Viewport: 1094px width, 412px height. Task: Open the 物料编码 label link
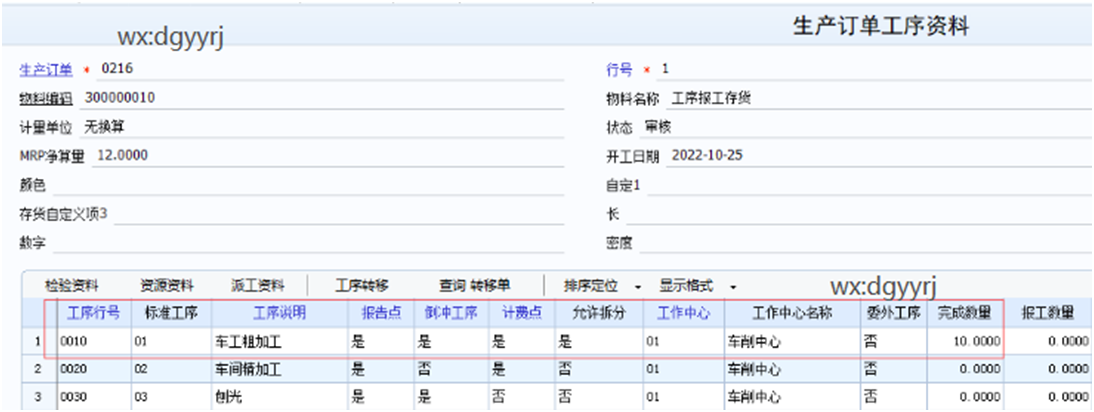(x=45, y=99)
